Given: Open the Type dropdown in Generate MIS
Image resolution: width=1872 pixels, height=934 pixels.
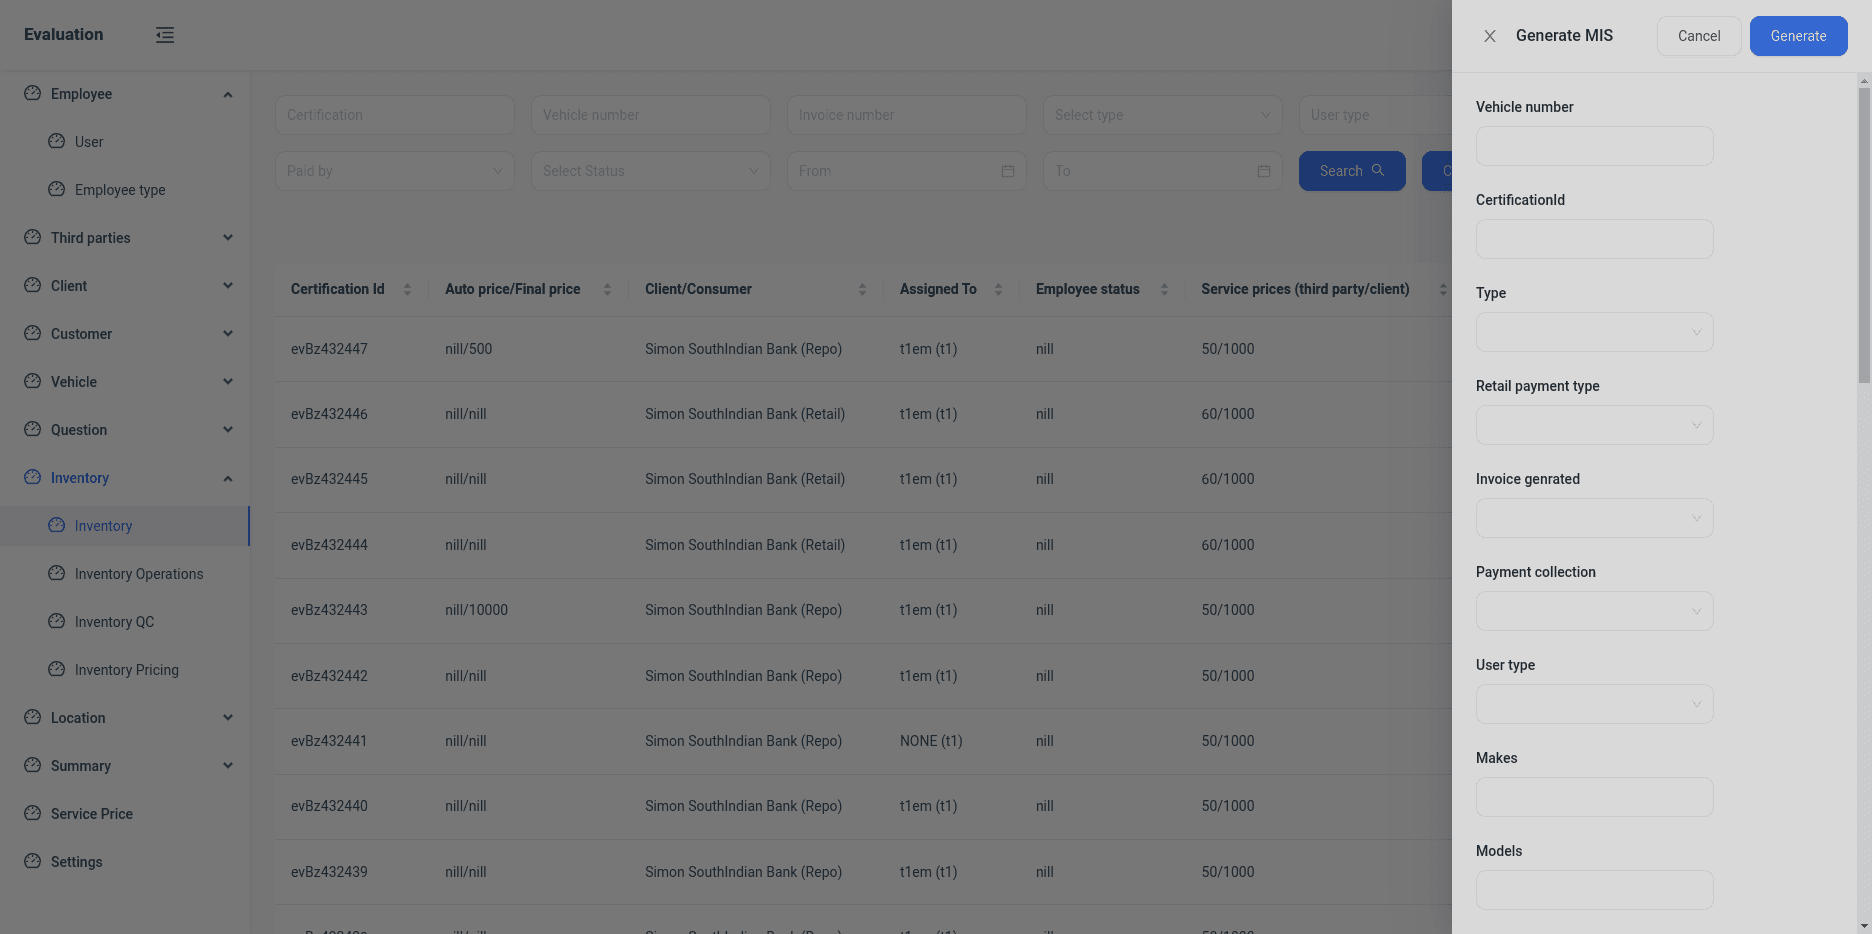Looking at the screenshot, I should pyautogui.click(x=1594, y=332).
